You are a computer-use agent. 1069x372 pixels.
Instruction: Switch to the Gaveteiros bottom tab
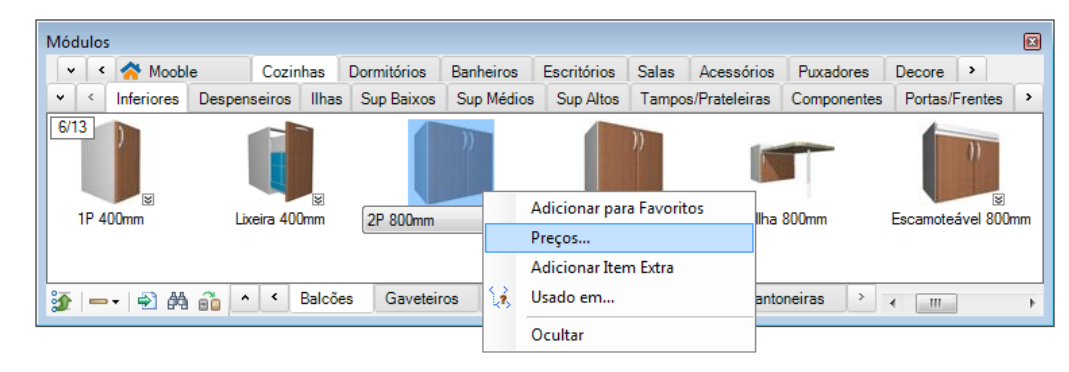click(421, 298)
